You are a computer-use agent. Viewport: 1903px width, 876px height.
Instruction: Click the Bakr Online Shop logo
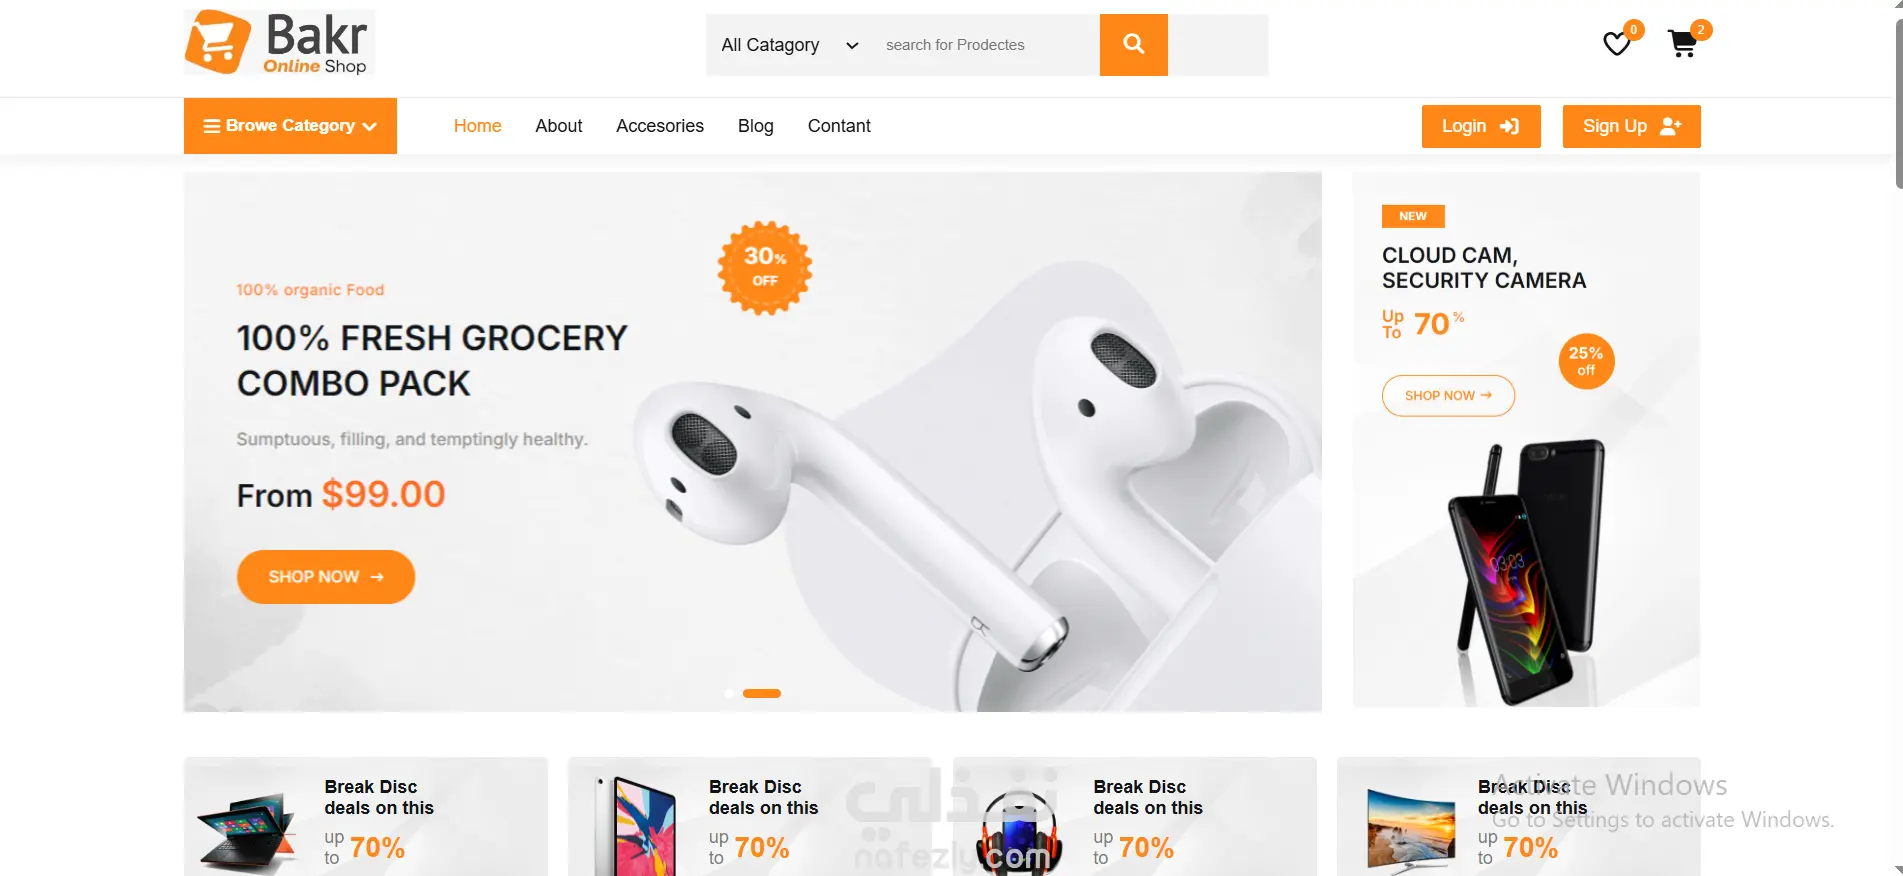click(279, 43)
